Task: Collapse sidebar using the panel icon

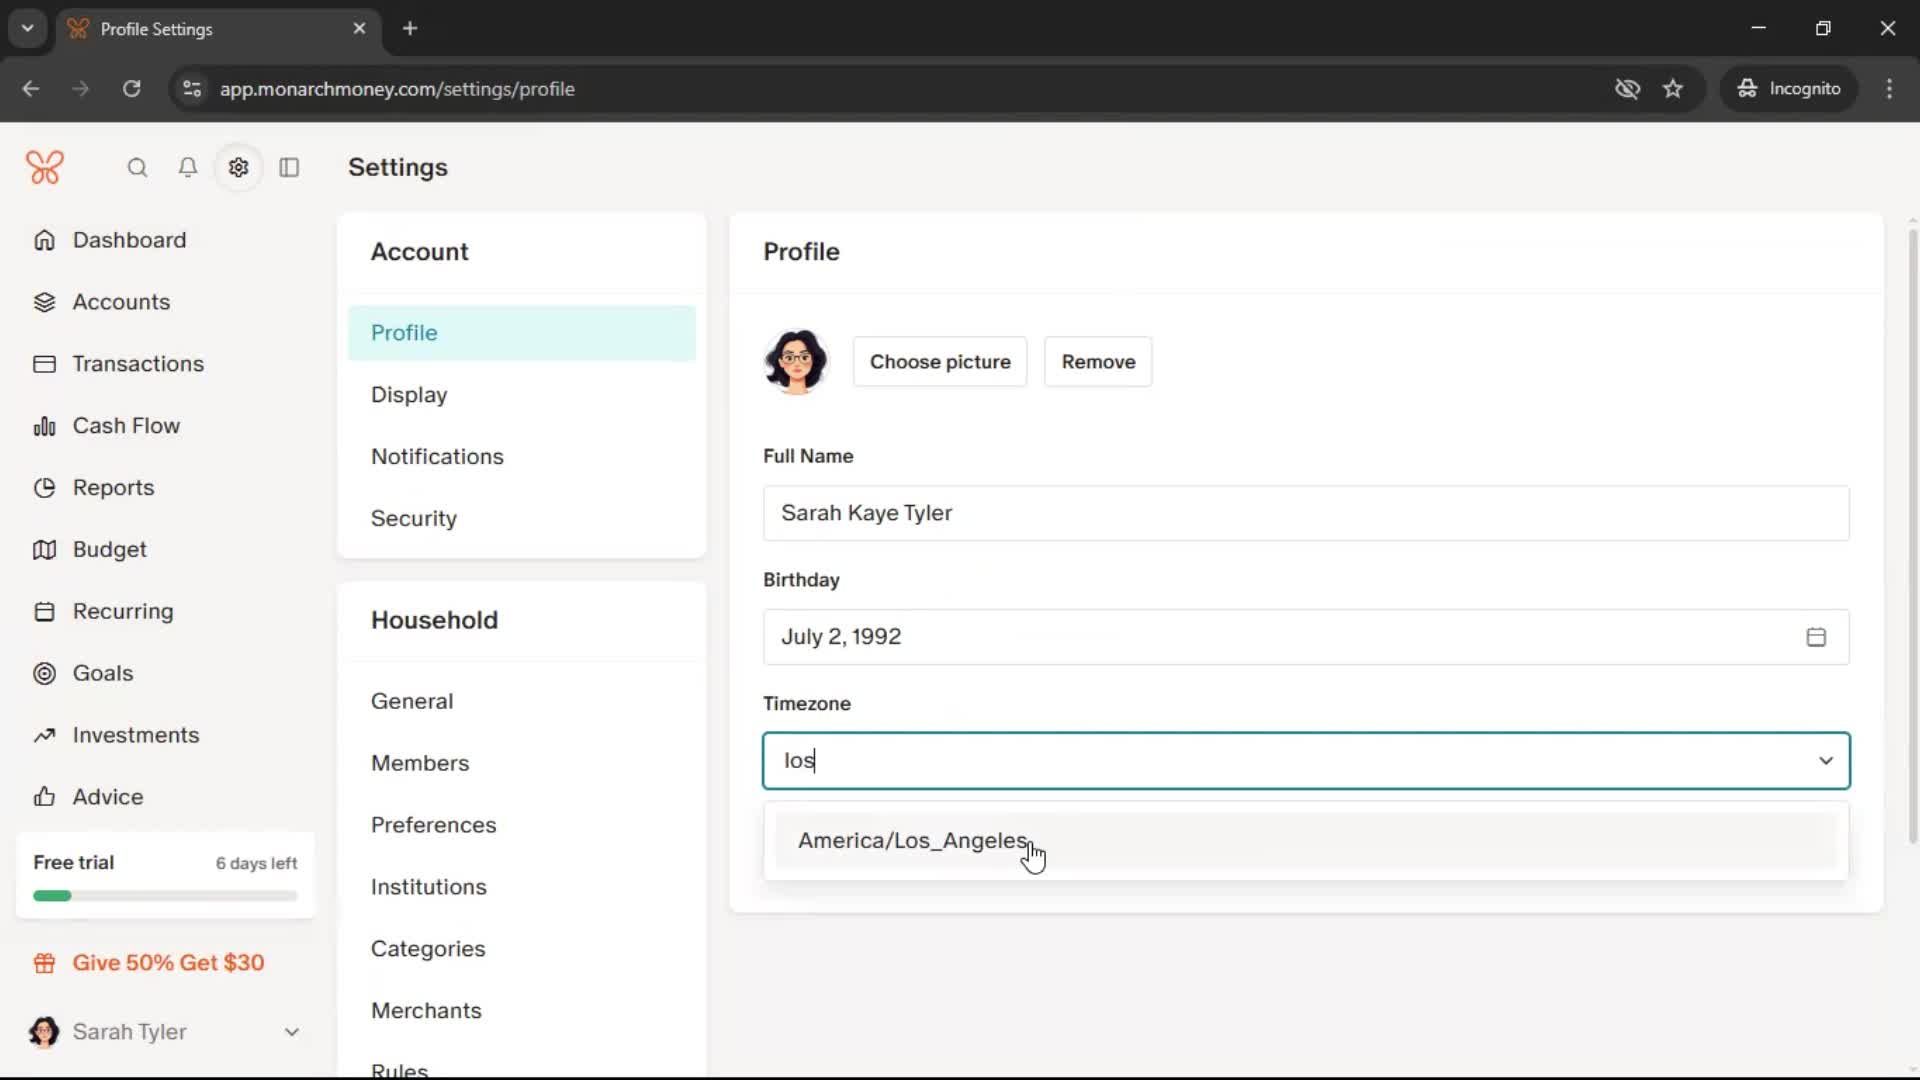Action: tap(289, 167)
